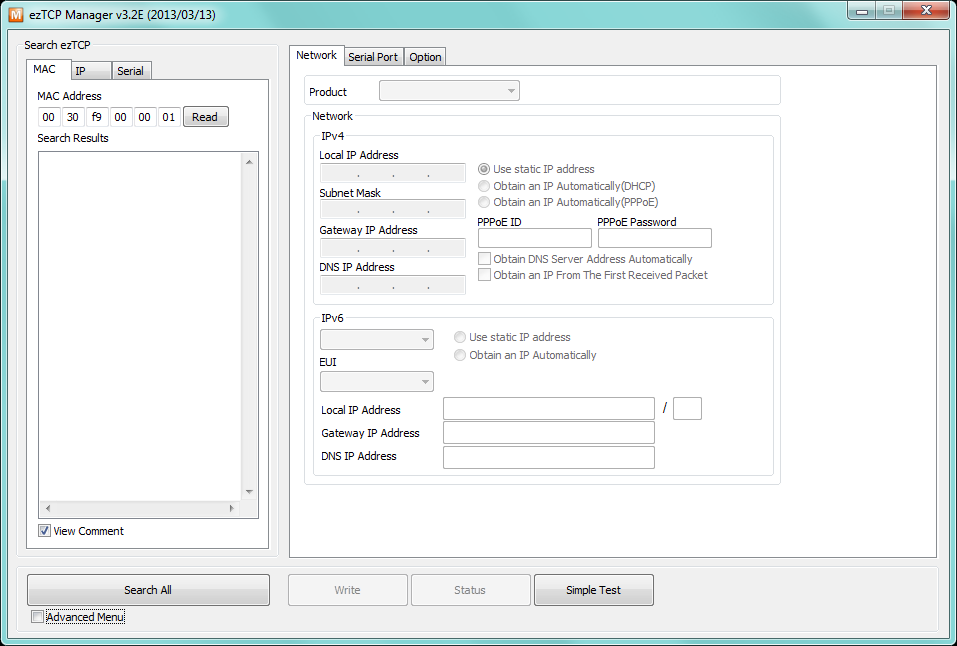Enable the Advanced Menu checkbox
This screenshot has width=957, height=646.
37,617
